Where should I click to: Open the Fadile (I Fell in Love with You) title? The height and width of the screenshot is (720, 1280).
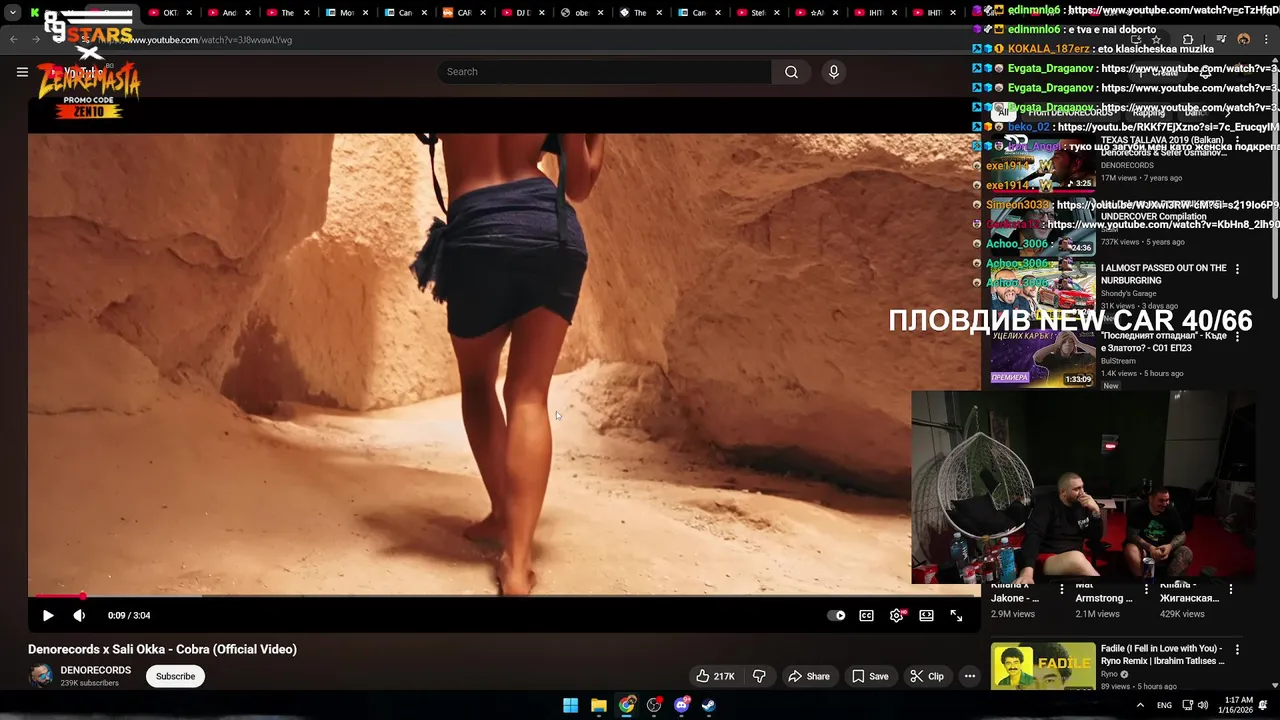tap(1164, 654)
